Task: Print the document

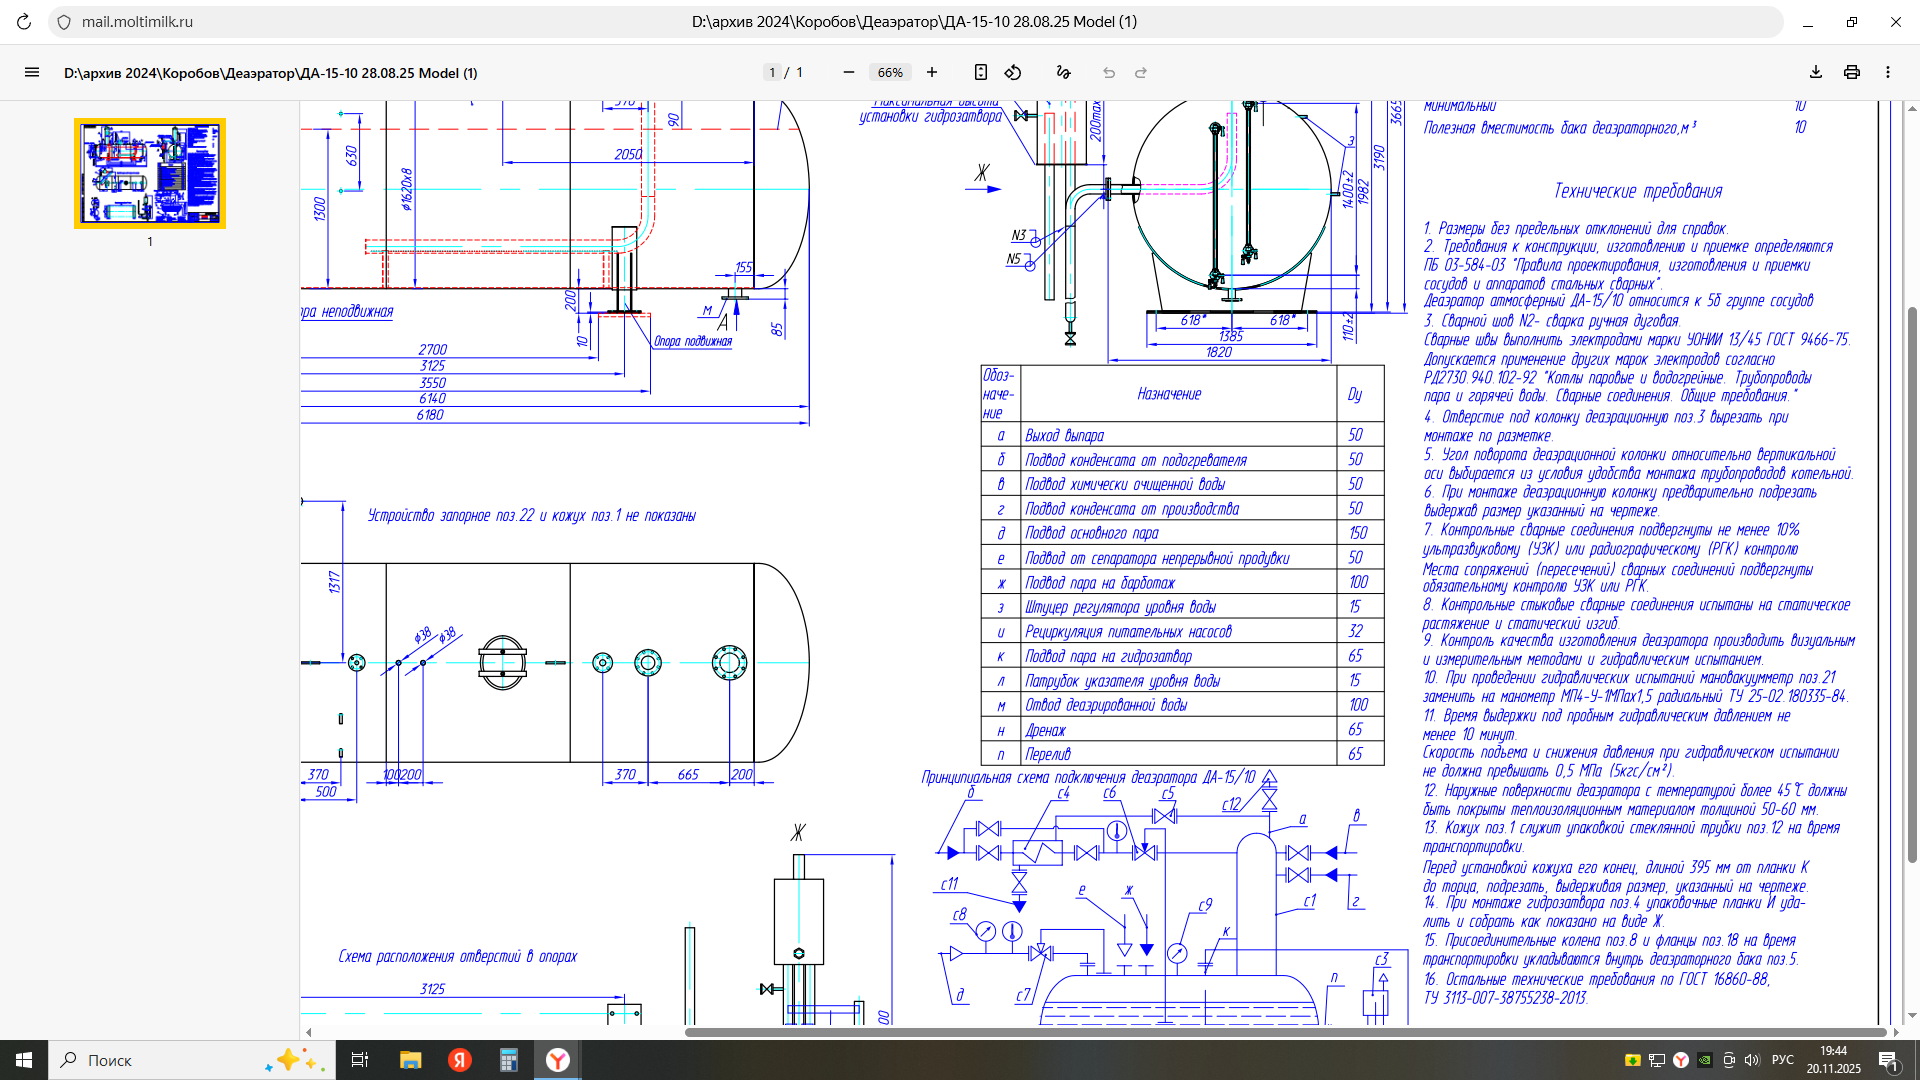Action: [x=1852, y=72]
